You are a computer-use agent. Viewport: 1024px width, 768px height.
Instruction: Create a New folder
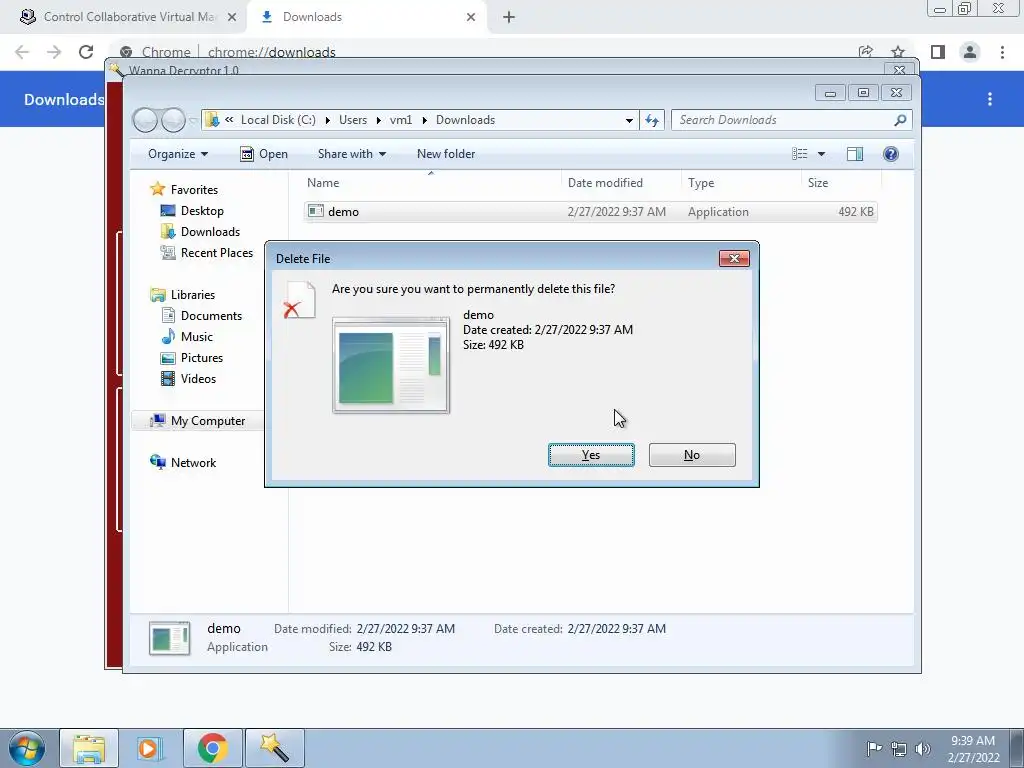point(446,154)
